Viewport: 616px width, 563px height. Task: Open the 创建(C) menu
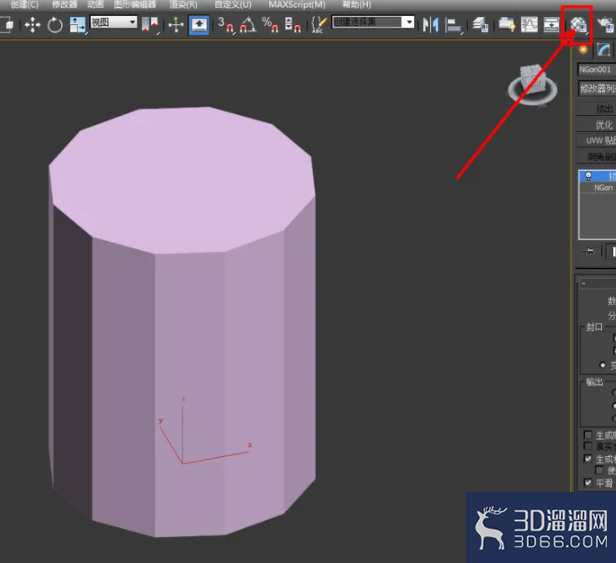click(24, 5)
